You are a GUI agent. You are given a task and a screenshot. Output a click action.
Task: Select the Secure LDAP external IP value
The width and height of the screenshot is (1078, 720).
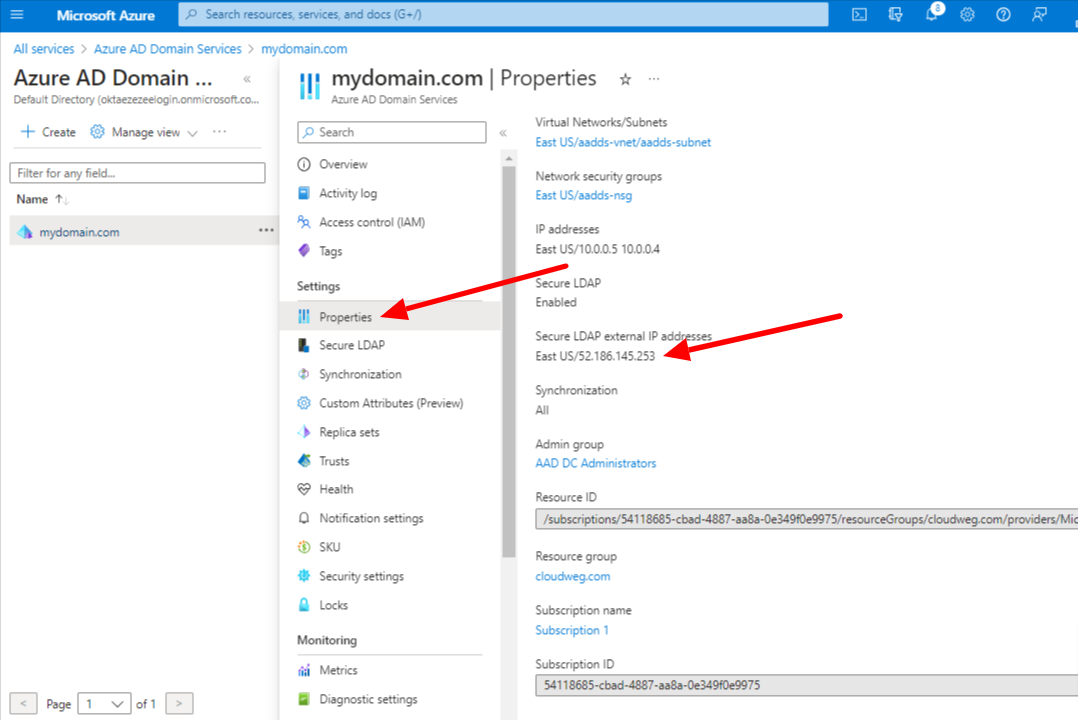click(x=595, y=356)
